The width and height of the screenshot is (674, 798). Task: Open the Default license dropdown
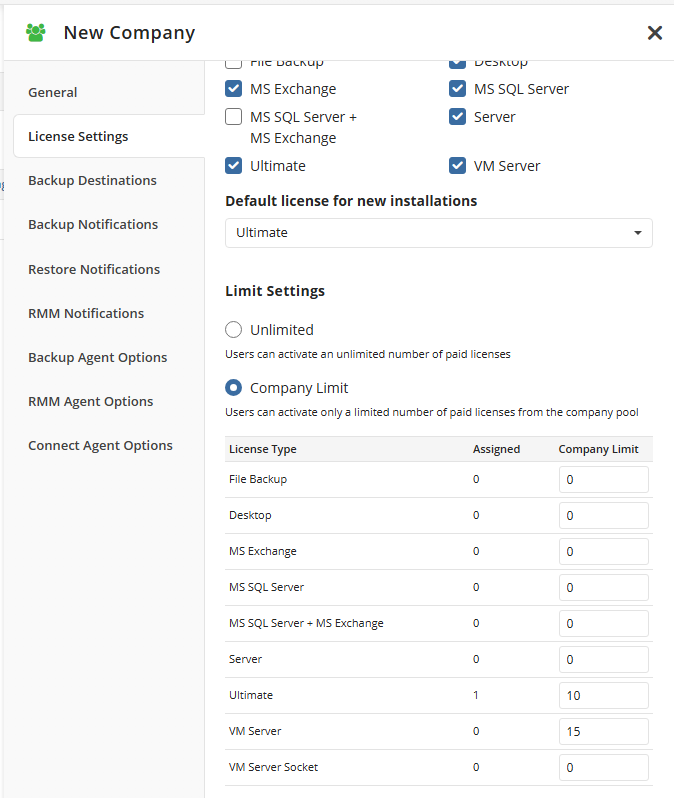(x=438, y=233)
